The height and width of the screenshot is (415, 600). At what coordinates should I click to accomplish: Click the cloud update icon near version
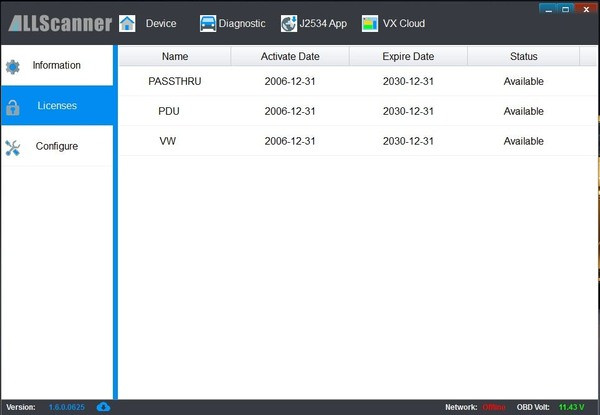pyautogui.click(x=103, y=407)
